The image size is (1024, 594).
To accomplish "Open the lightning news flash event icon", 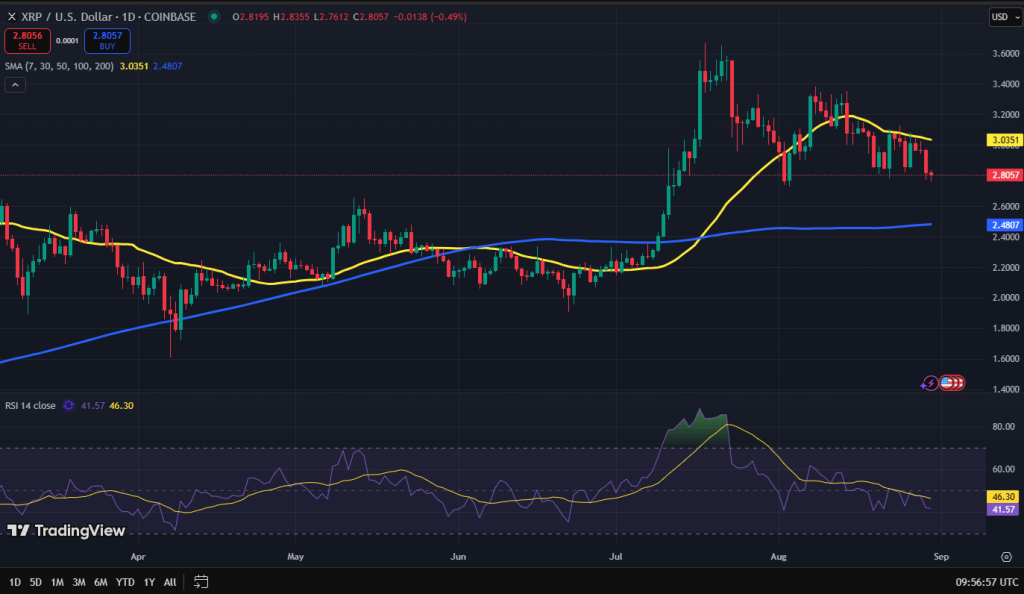I will coord(929,383).
